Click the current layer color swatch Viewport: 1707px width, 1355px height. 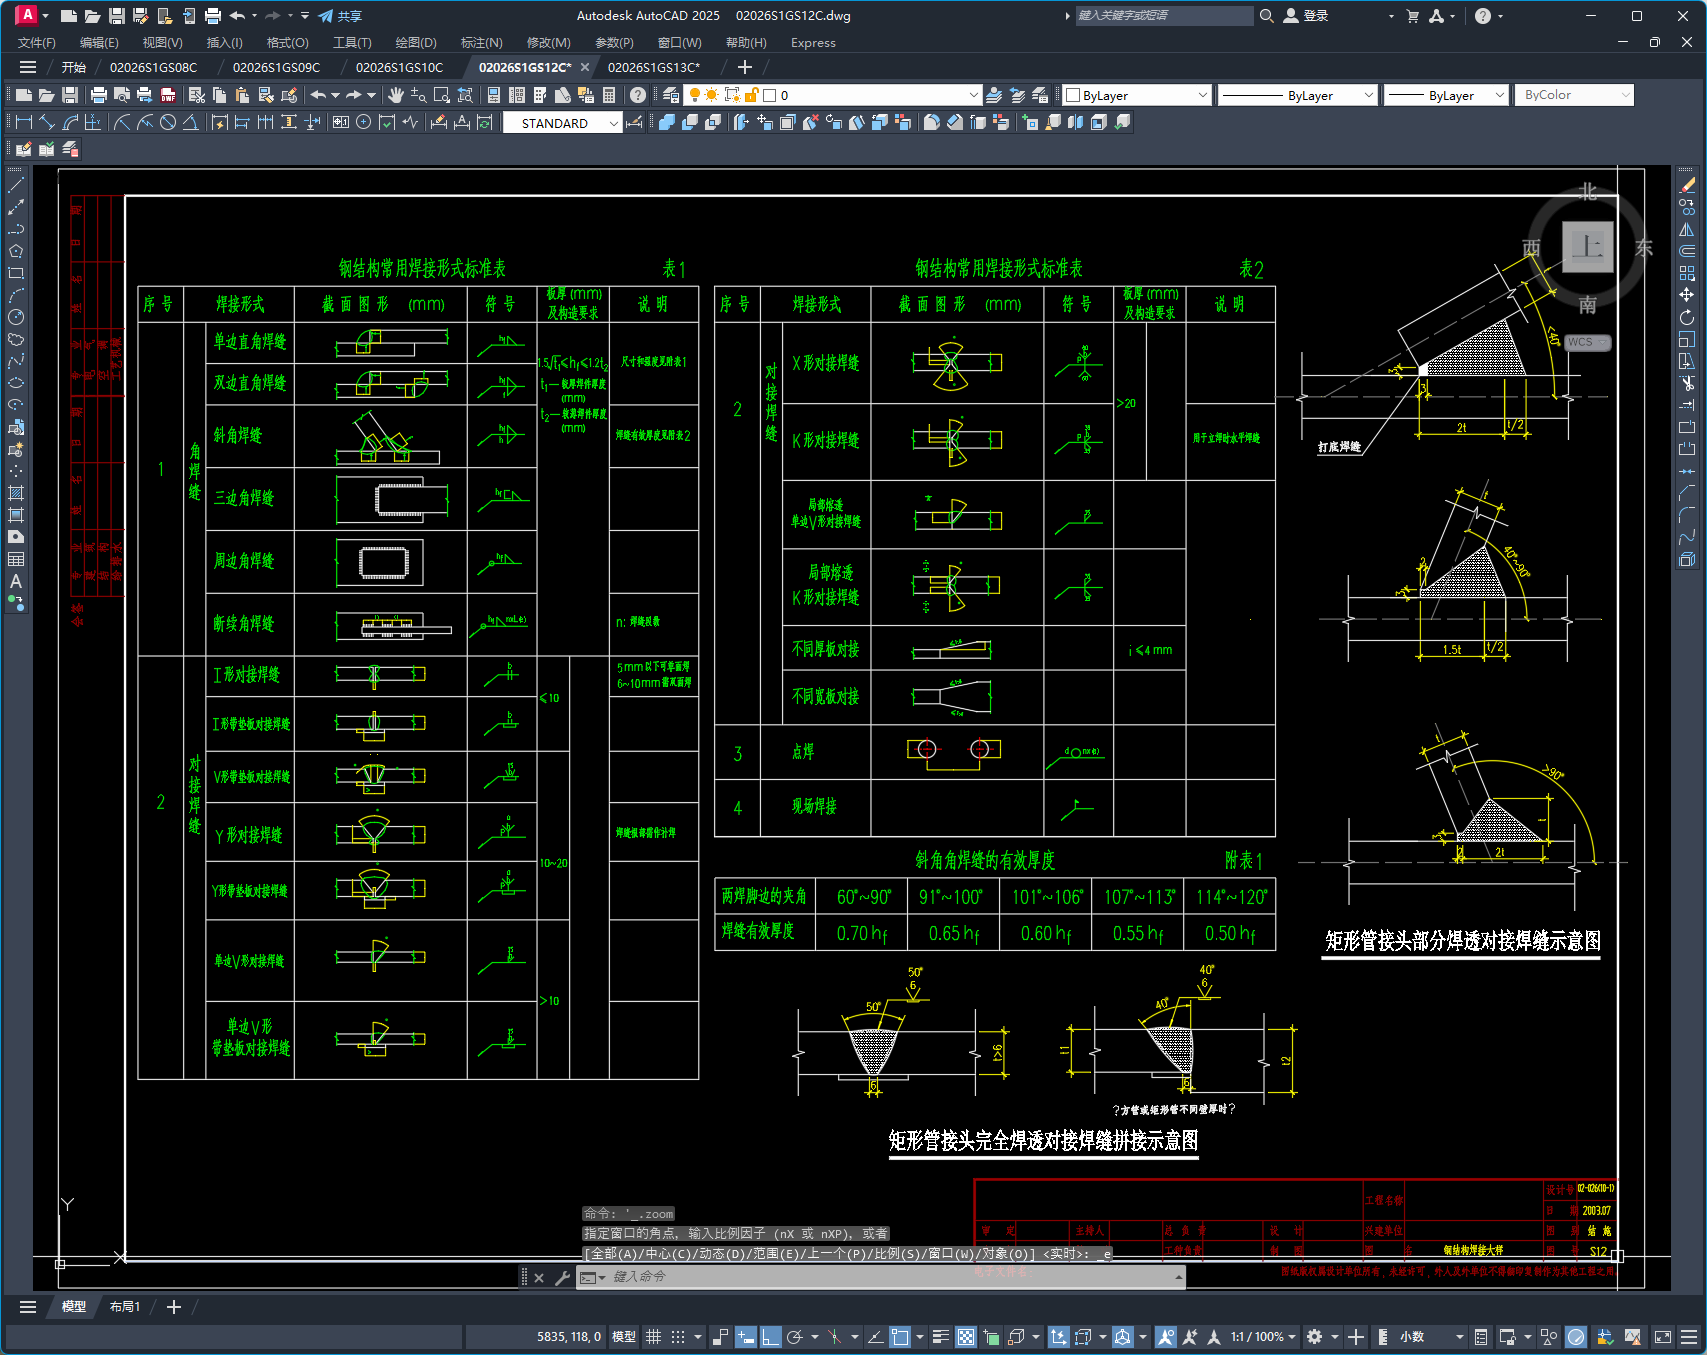770,95
